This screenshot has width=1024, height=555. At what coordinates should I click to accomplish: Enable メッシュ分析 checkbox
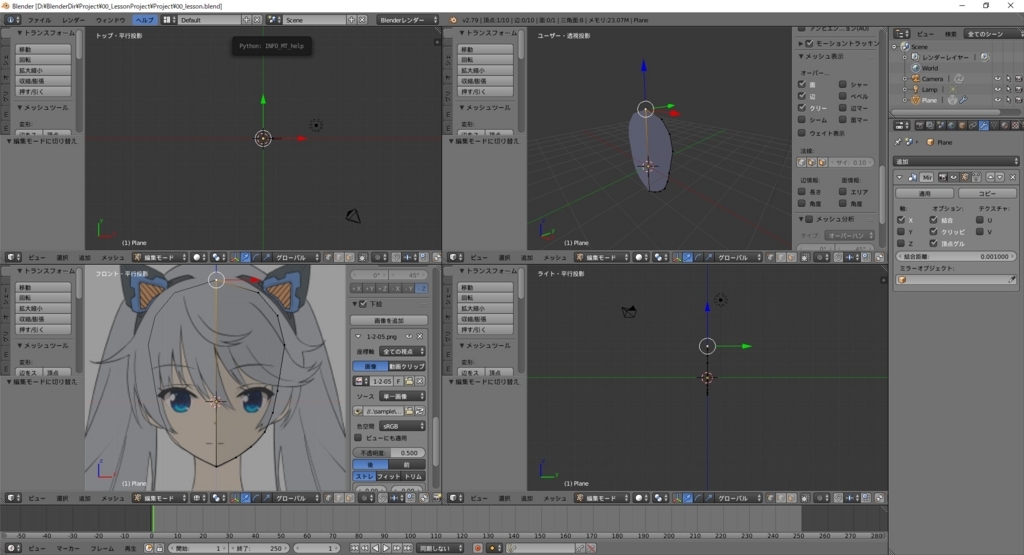click(x=809, y=219)
